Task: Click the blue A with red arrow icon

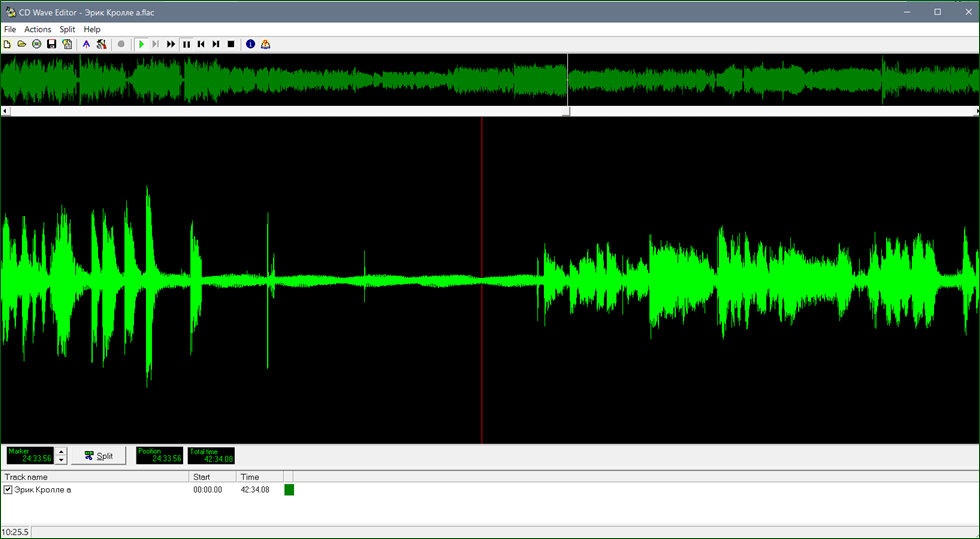Action: coord(86,44)
